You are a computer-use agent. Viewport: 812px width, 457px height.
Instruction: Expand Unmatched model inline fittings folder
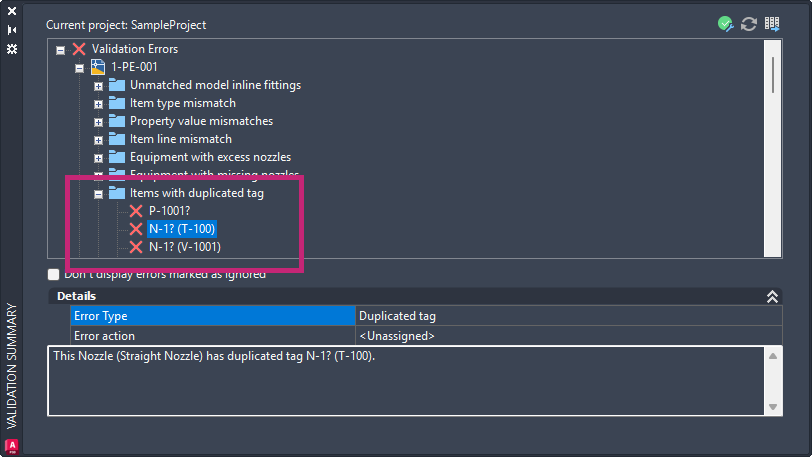pyautogui.click(x=98, y=86)
